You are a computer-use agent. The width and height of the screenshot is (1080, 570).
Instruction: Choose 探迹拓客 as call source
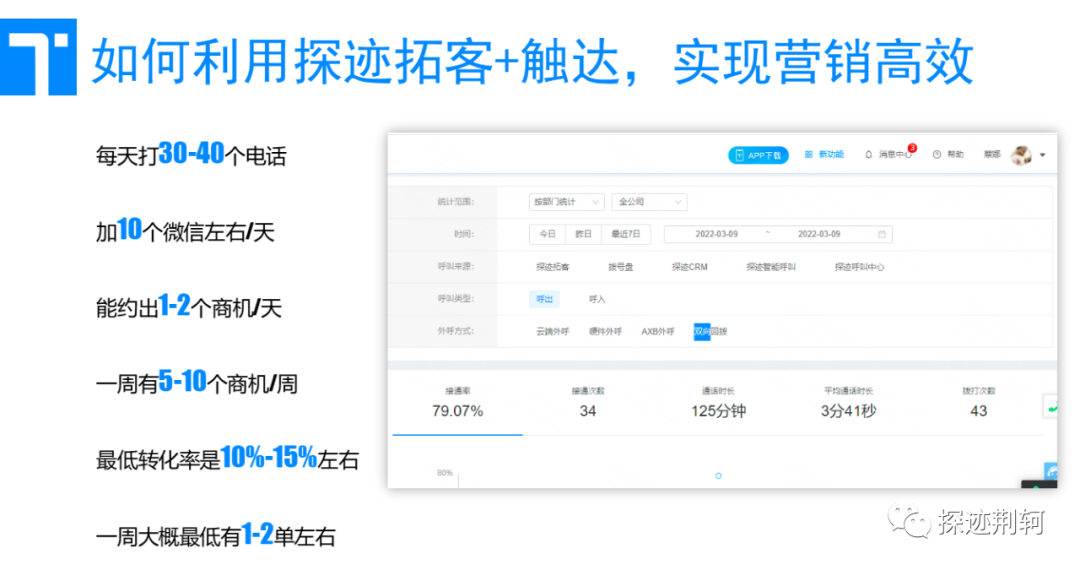pos(552,267)
